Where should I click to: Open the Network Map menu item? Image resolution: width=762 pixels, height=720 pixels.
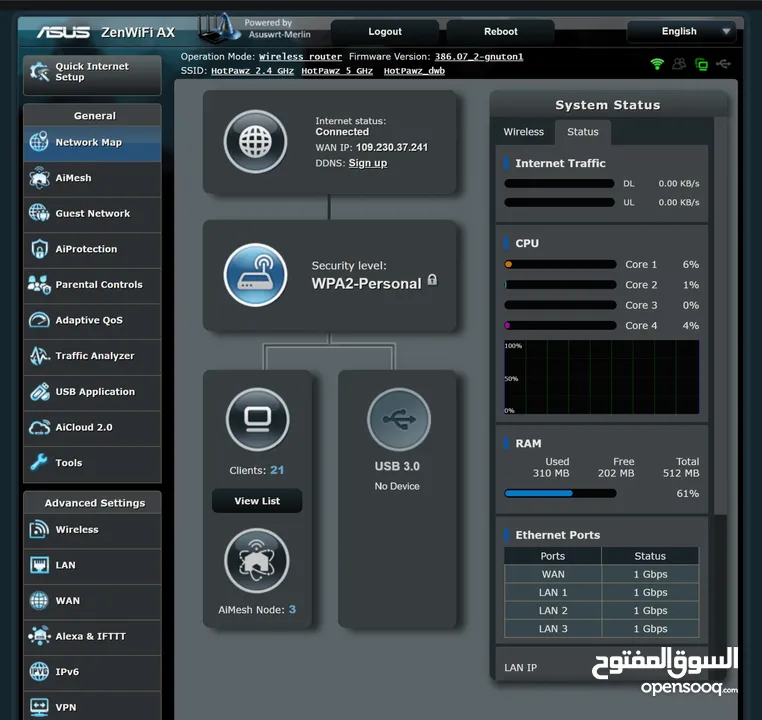92,144
